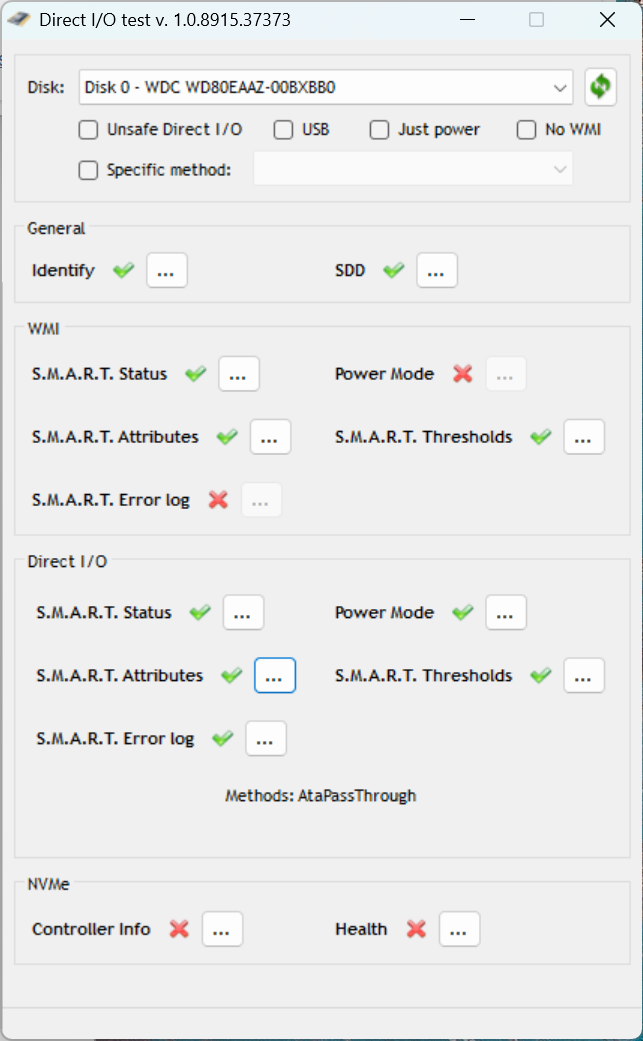This screenshot has width=643, height=1041.
Task: Open WMI S.M.A.R.T. Thresholds details button
Action: (584, 437)
